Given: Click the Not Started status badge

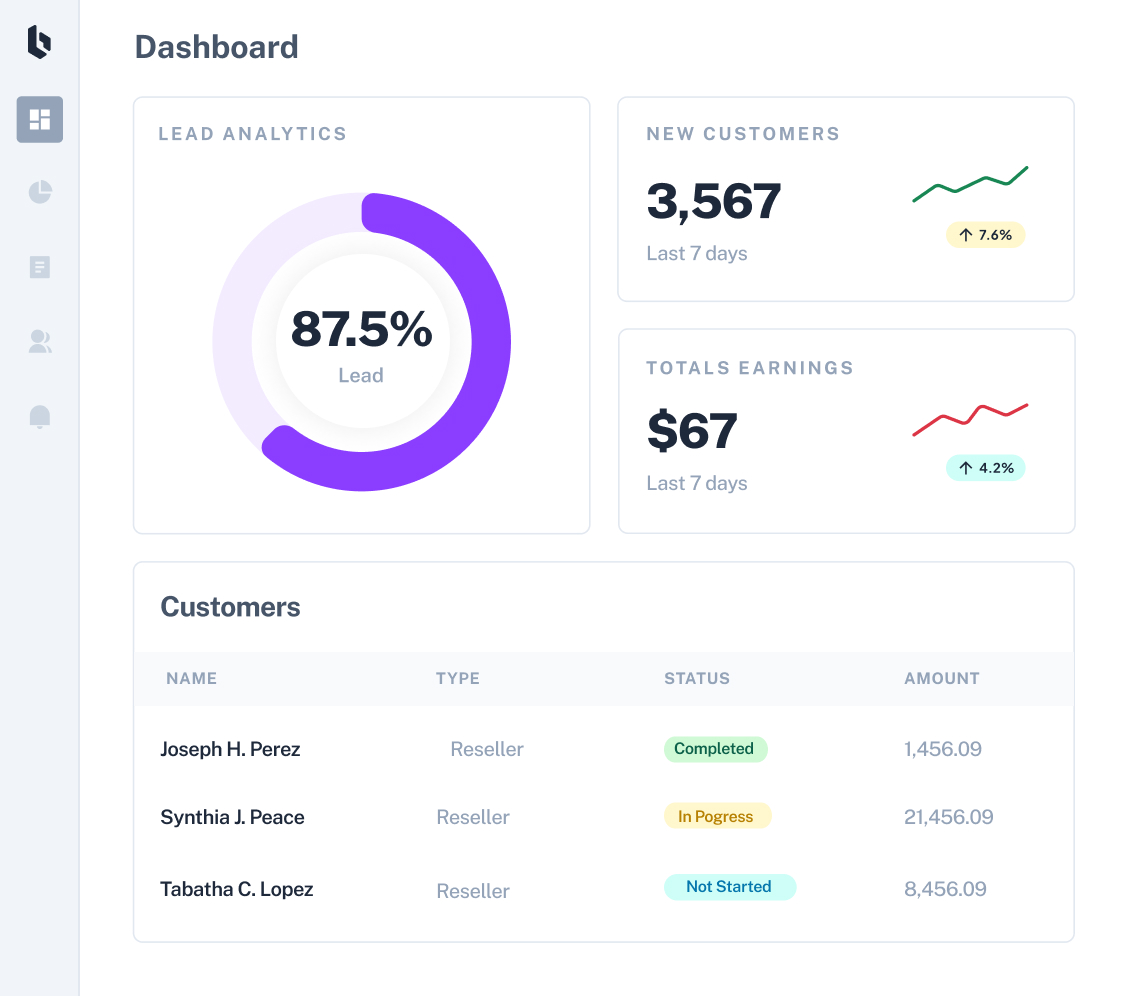Looking at the screenshot, I should pos(729,887).
